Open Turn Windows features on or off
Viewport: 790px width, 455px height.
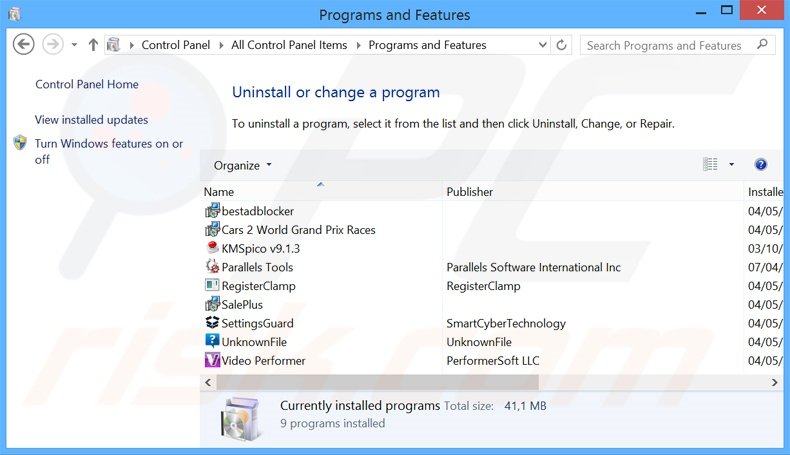pyautogui.click(x=108, y=151)
